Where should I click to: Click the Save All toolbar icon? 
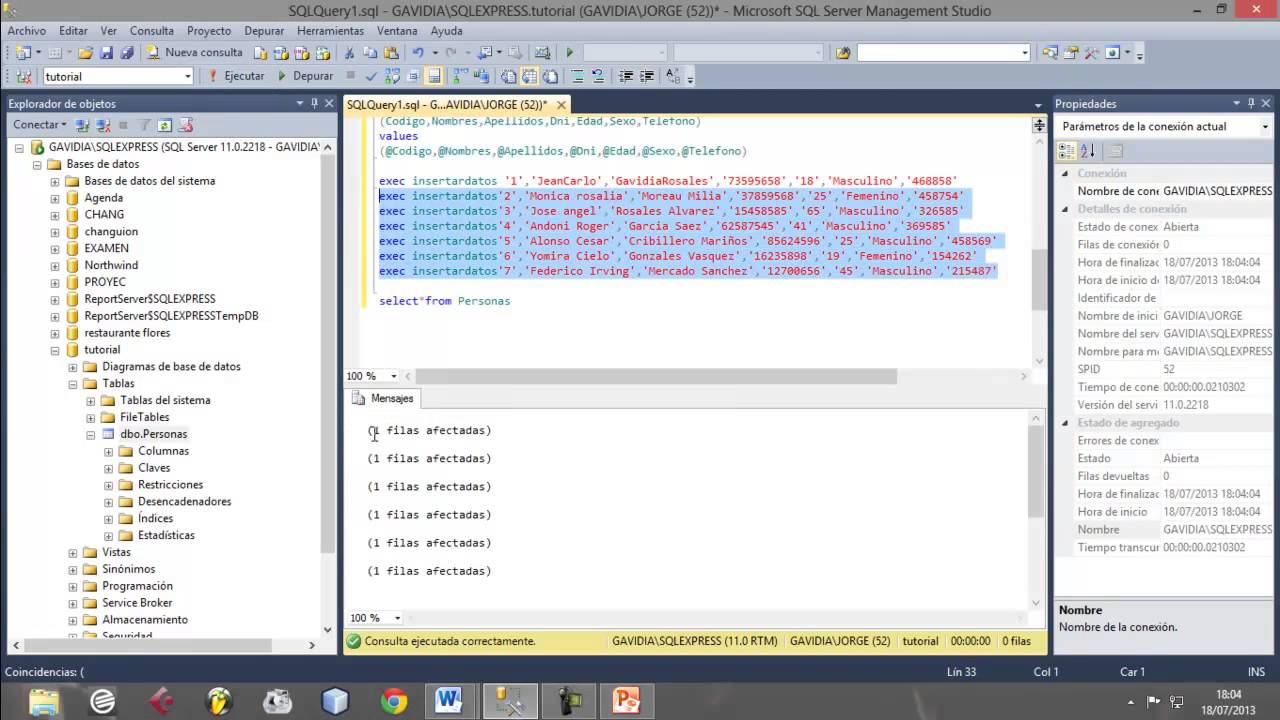[x=127, y=52]
